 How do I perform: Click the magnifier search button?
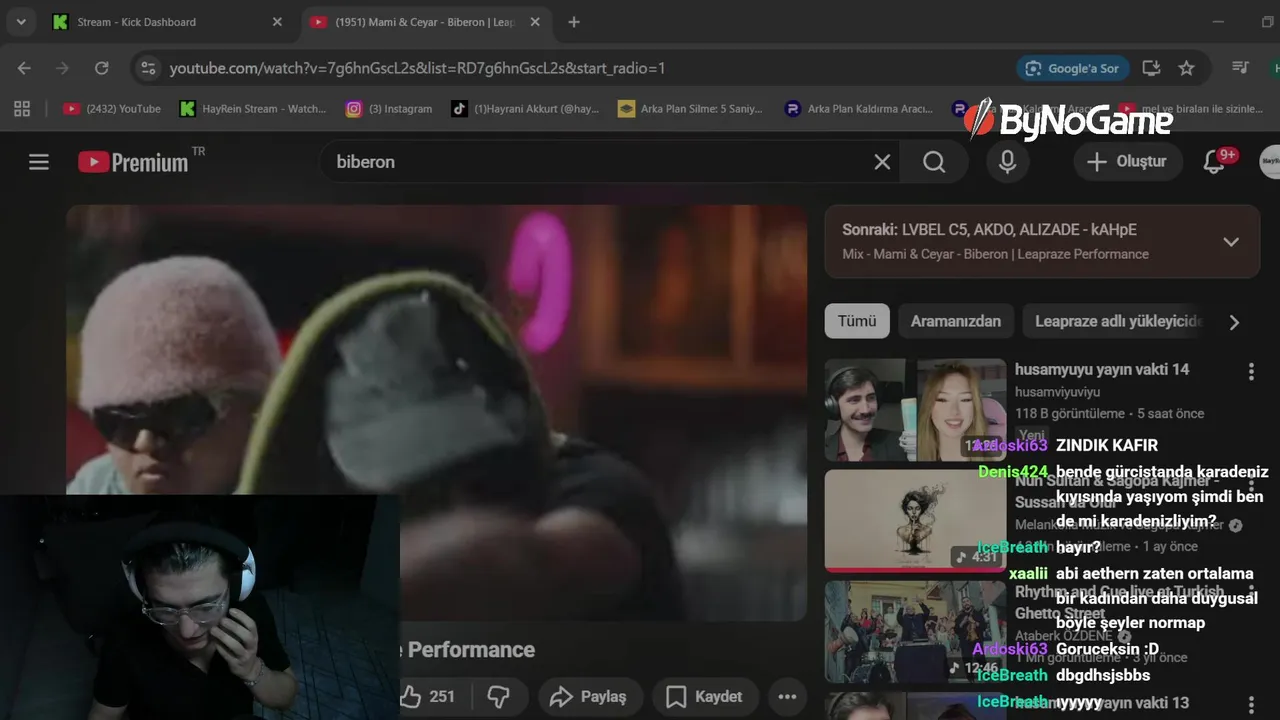coord(934,162)
